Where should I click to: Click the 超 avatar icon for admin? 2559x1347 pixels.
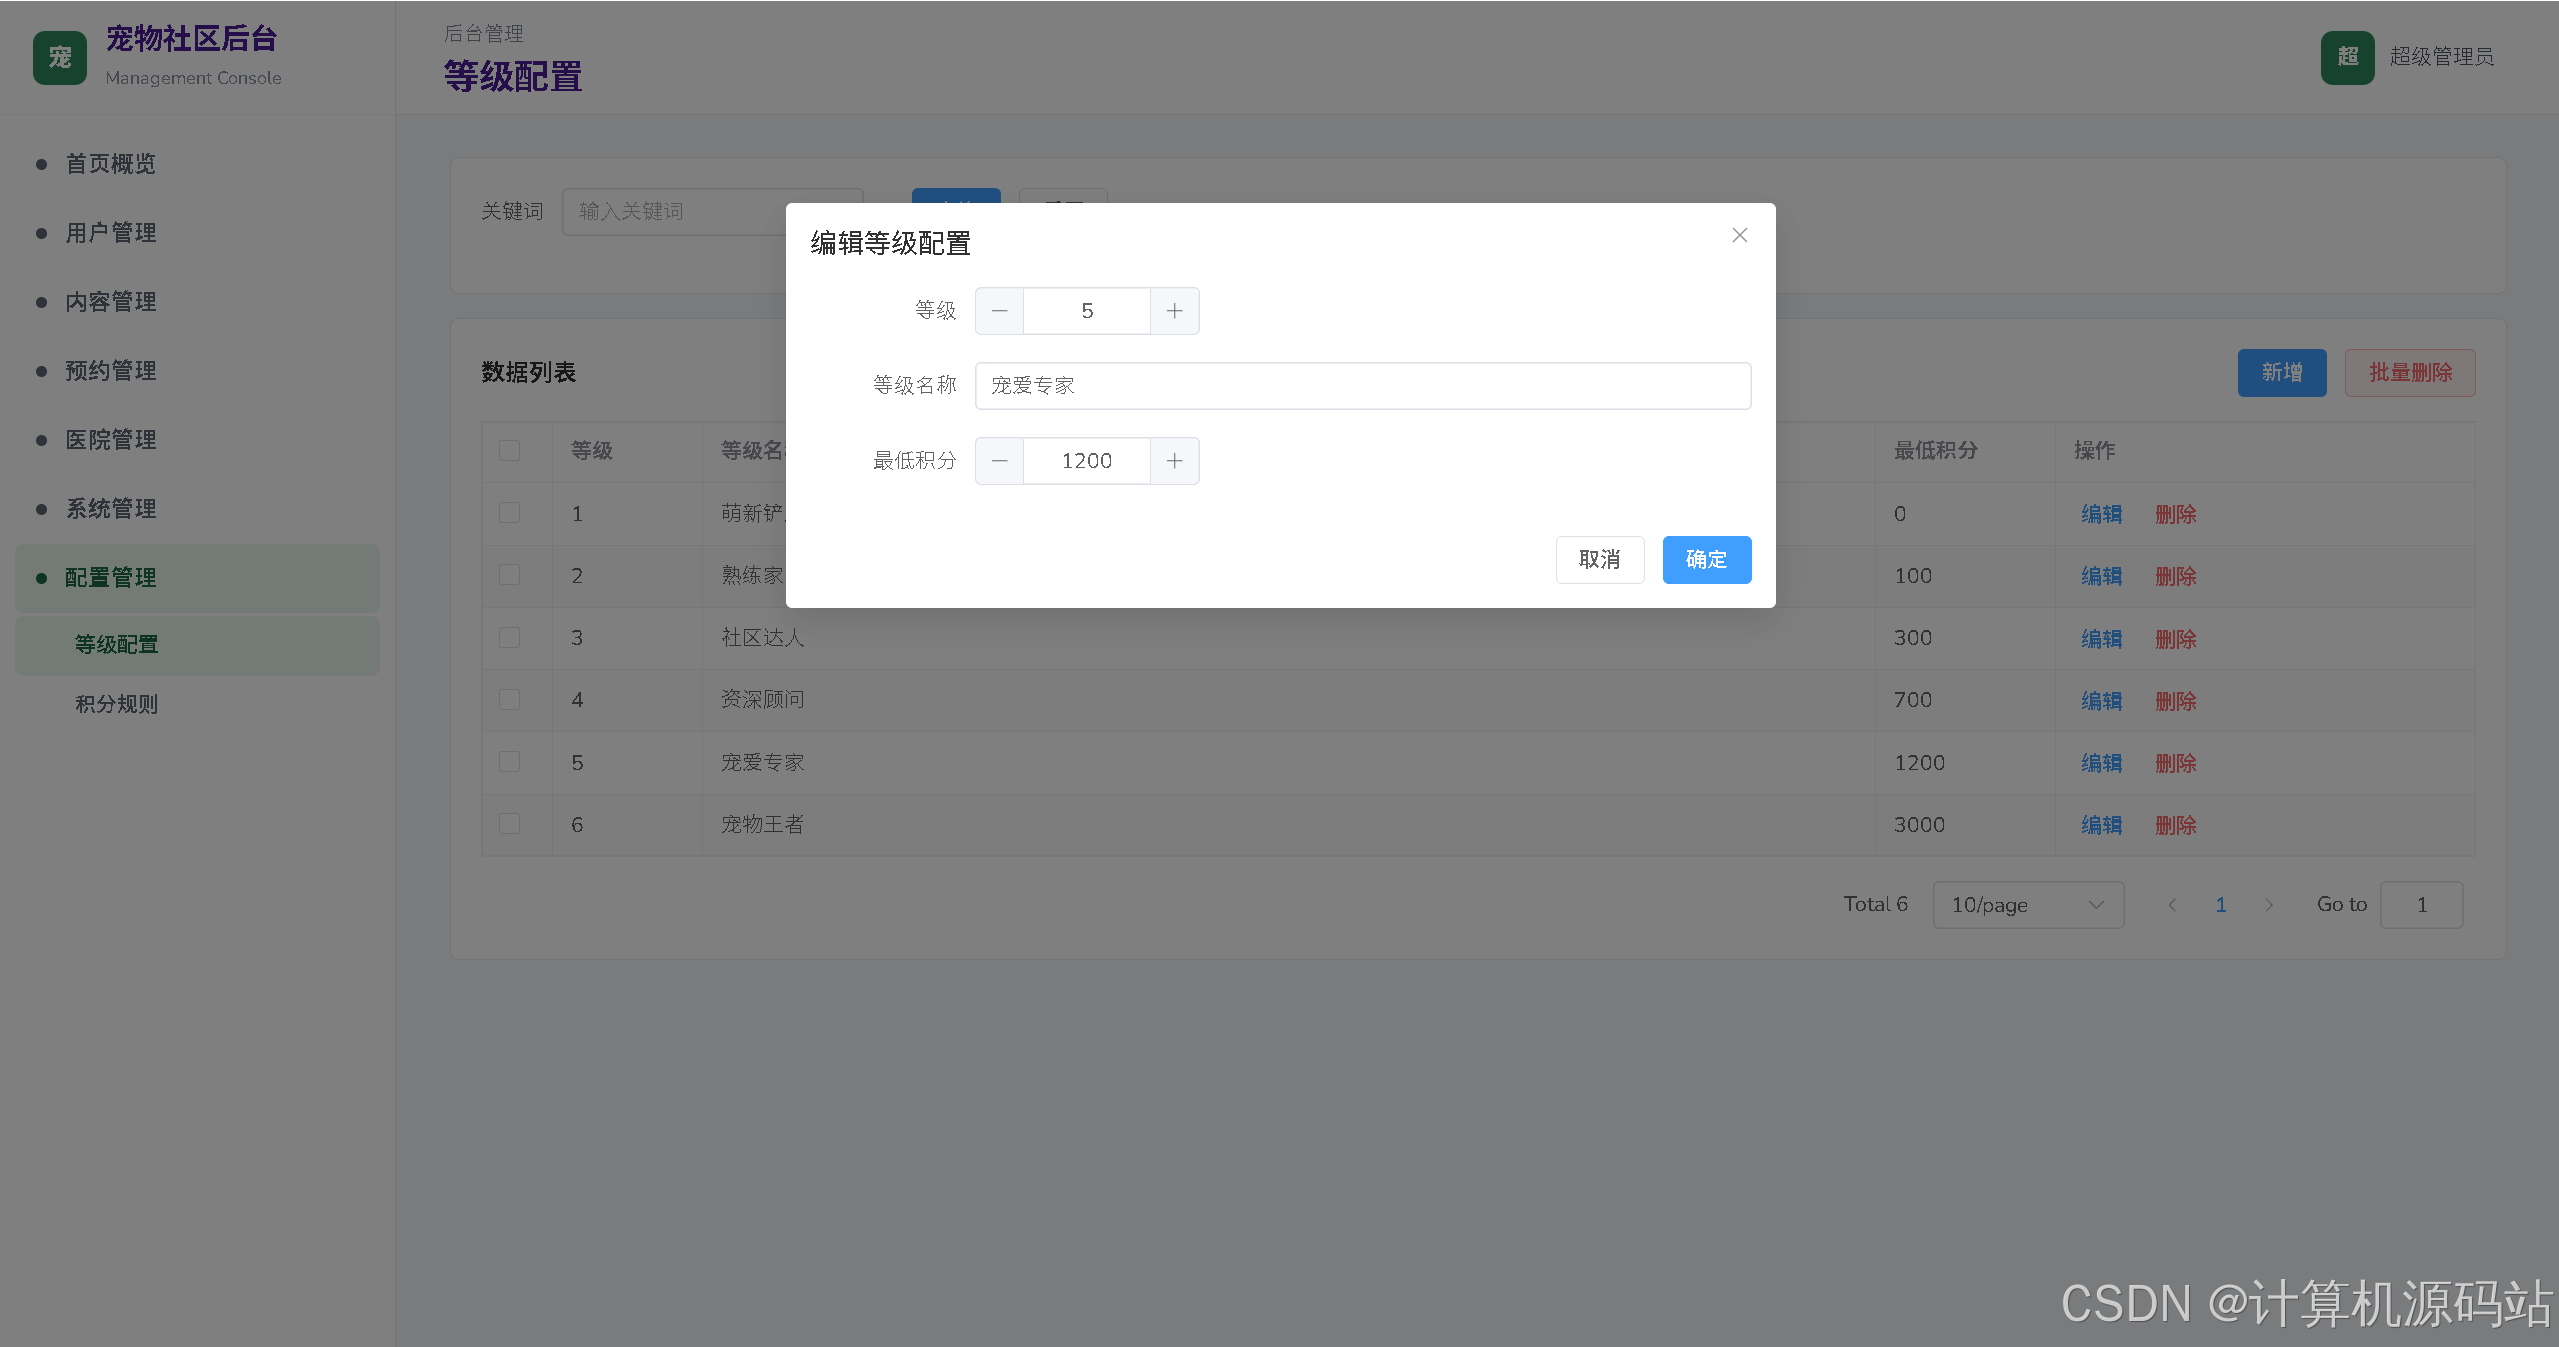tap(2347, 57)
